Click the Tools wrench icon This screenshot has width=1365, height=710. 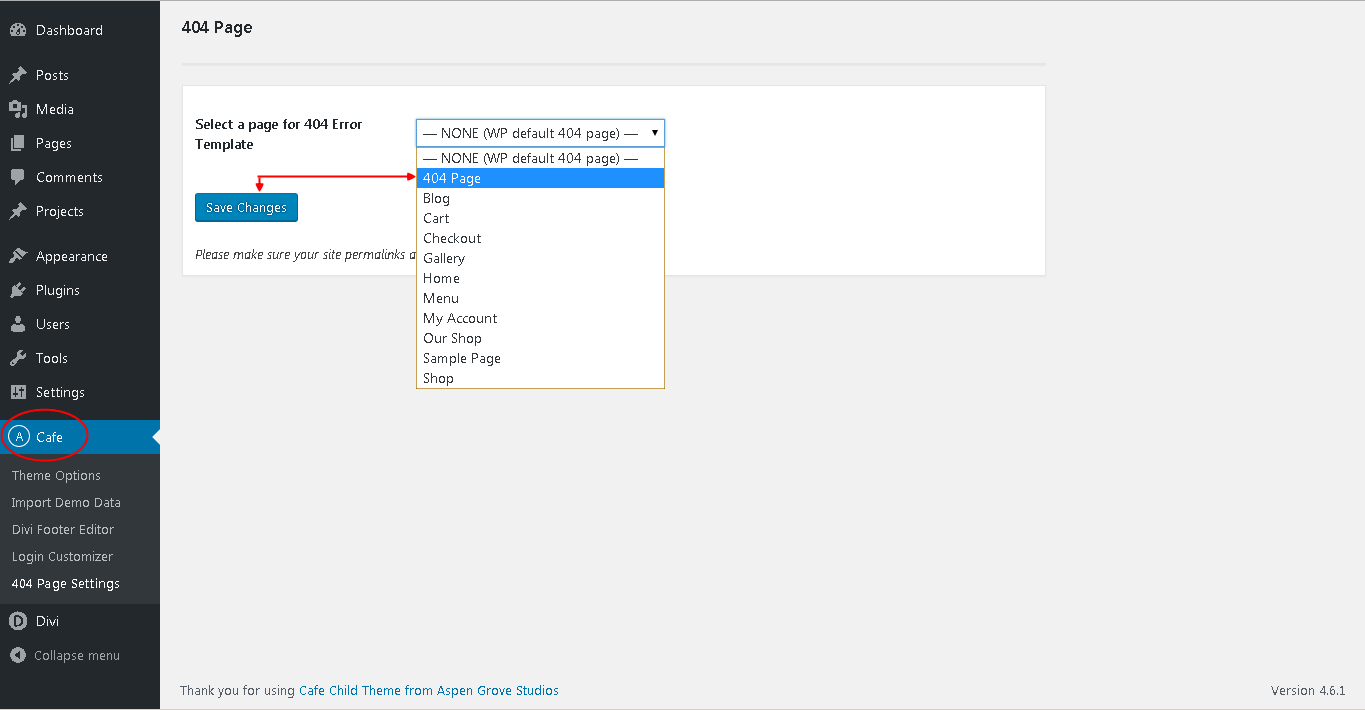pyautogui.click(x=18, y=358)
